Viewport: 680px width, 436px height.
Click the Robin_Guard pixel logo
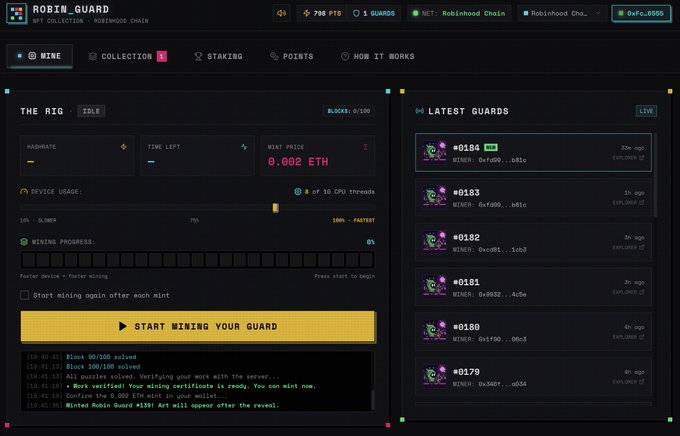(x=16, y=13)
